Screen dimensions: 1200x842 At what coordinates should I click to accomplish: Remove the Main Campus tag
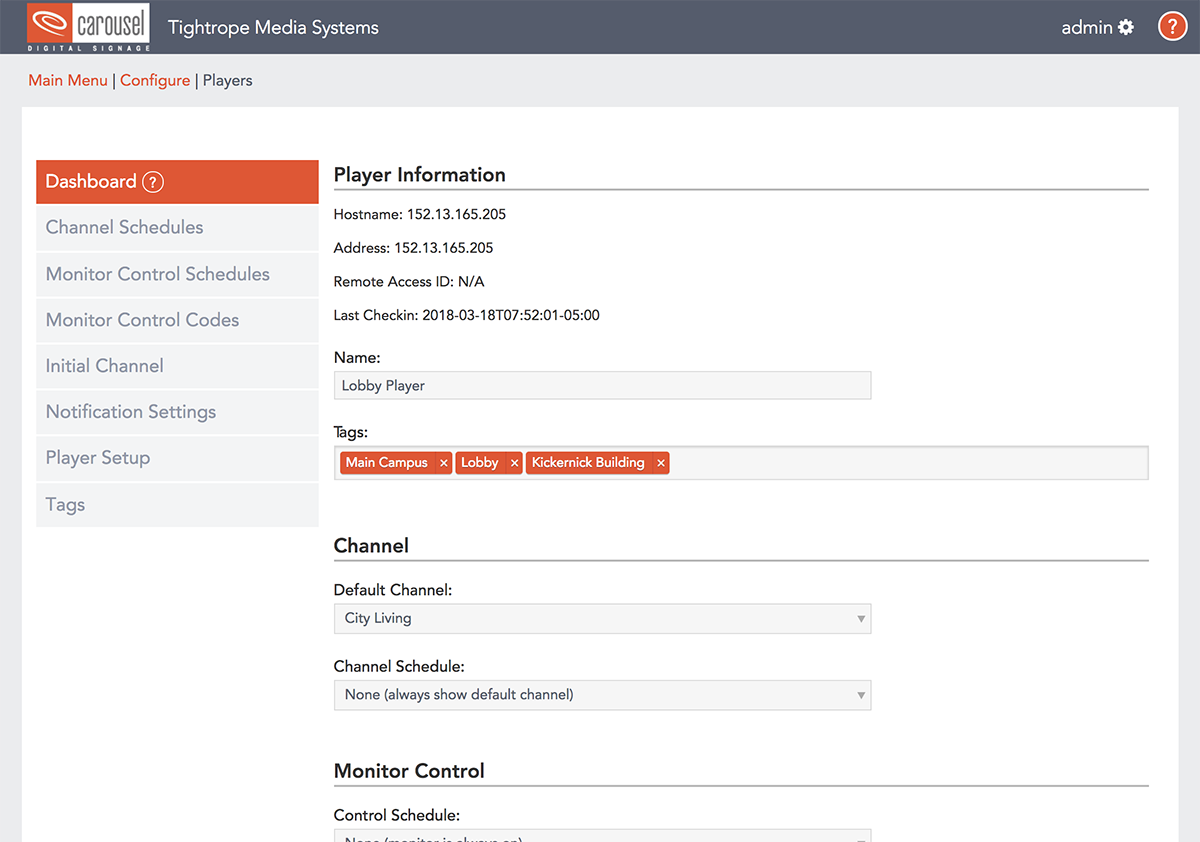[444, 462]
